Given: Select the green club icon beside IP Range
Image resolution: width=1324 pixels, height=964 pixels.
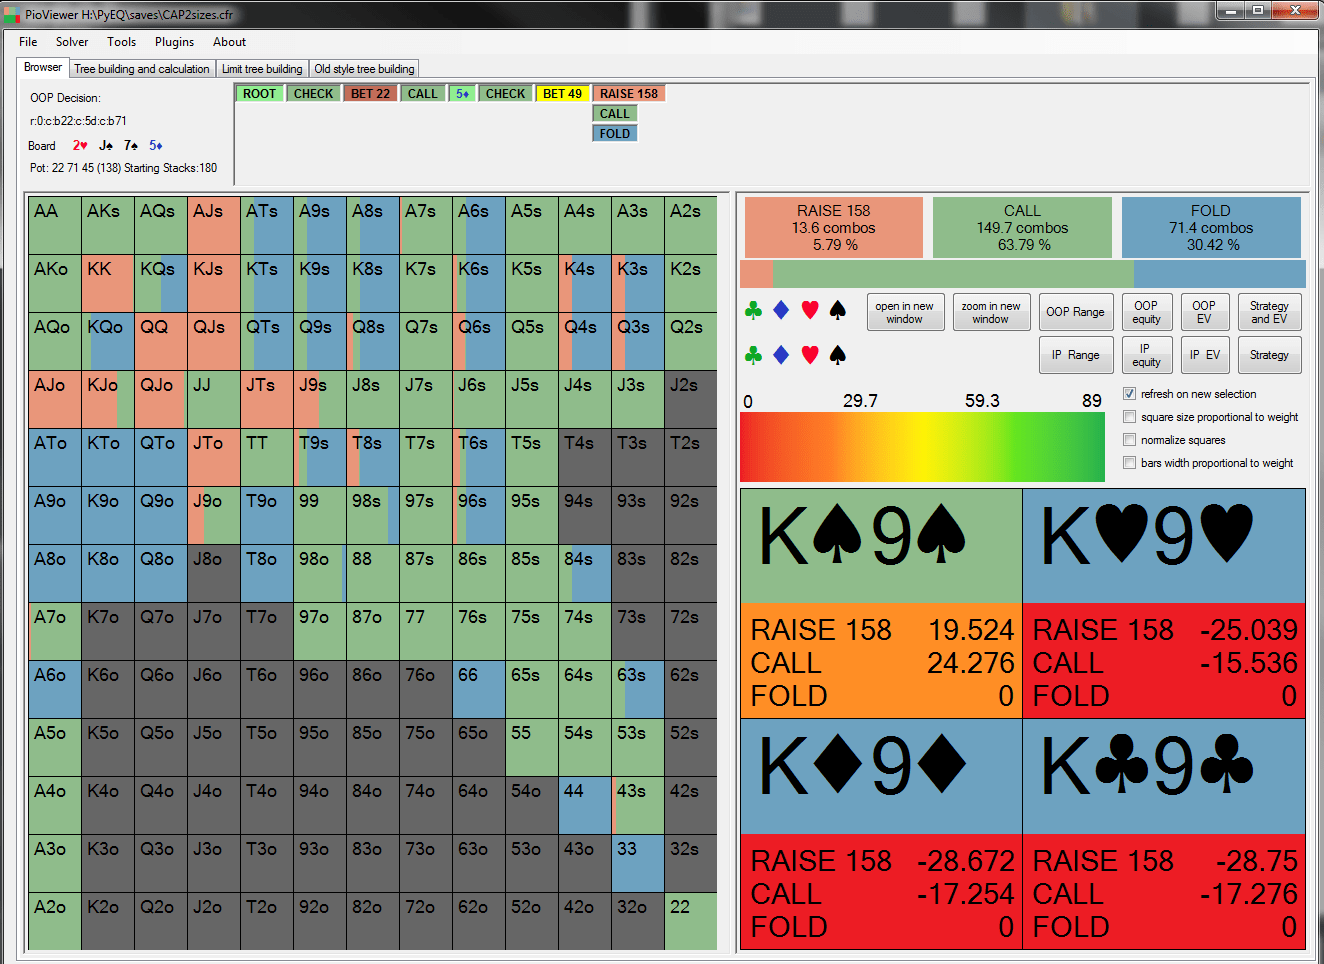Looking at the screenshot, I should (754, 355).
